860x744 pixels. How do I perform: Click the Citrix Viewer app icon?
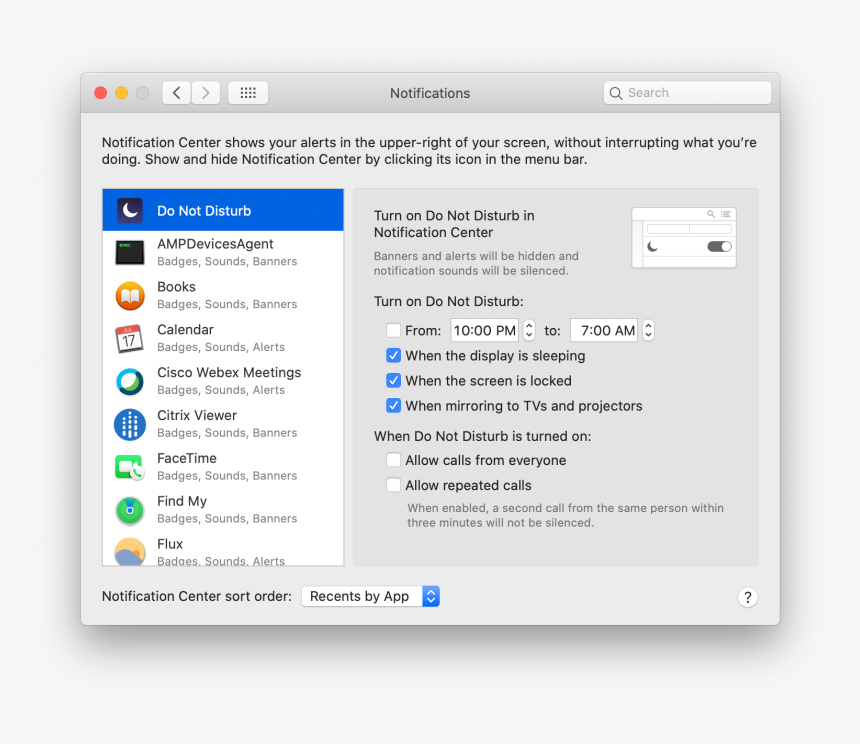(129, 424)
